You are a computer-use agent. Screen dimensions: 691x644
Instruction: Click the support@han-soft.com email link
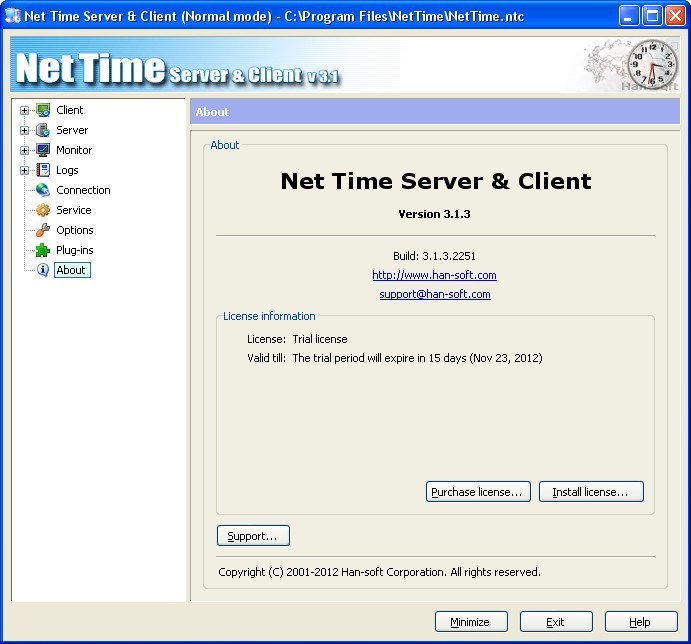(435, 294)
